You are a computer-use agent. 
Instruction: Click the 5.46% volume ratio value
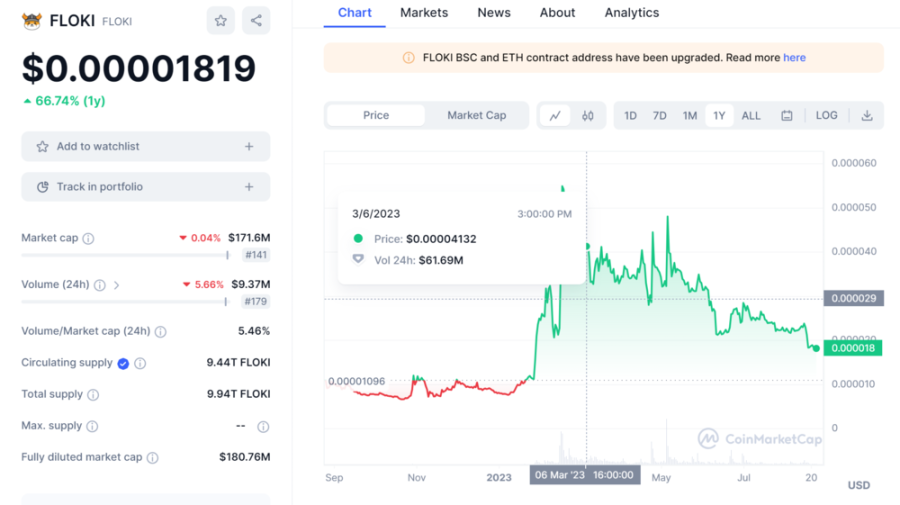[x=254, y=331]
